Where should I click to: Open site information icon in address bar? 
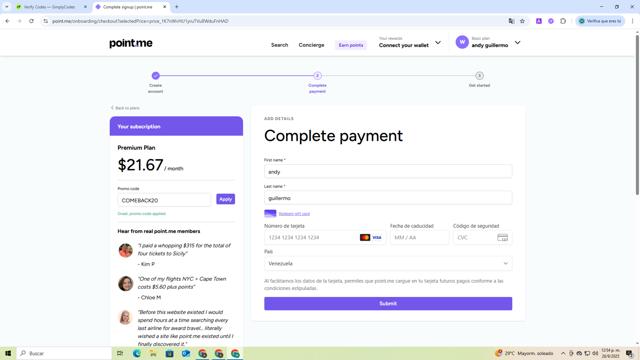[46, 21]
